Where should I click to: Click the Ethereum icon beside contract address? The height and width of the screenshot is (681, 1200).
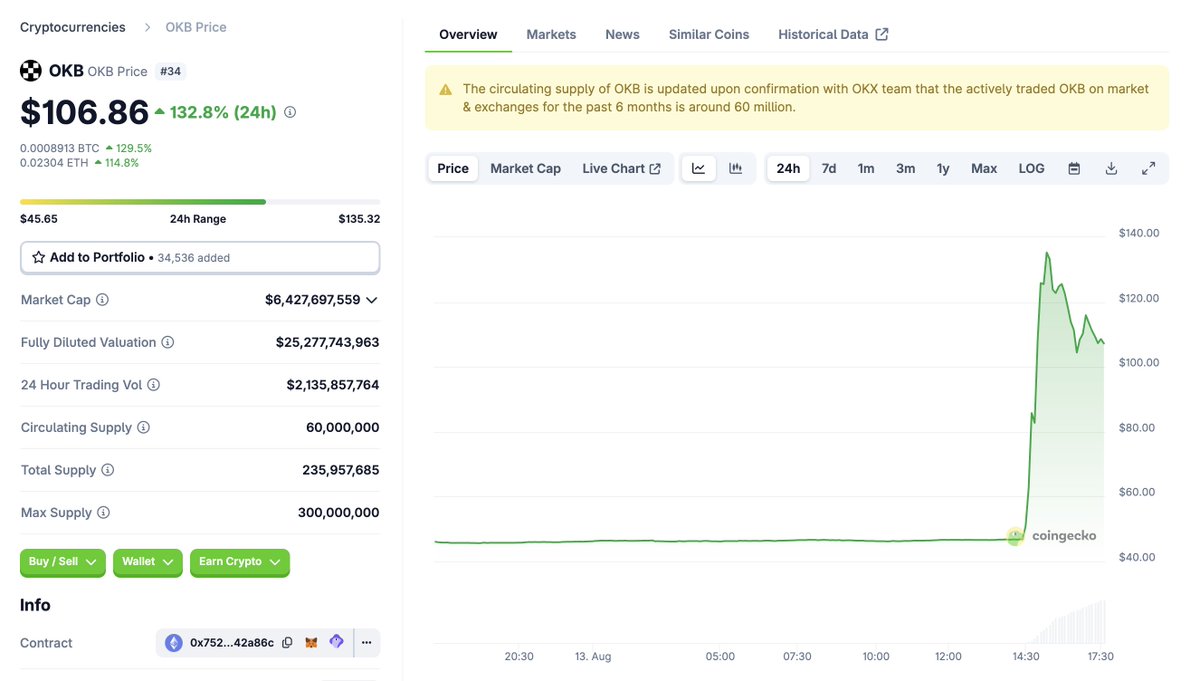pyautogui.click(x=174, y=643)
